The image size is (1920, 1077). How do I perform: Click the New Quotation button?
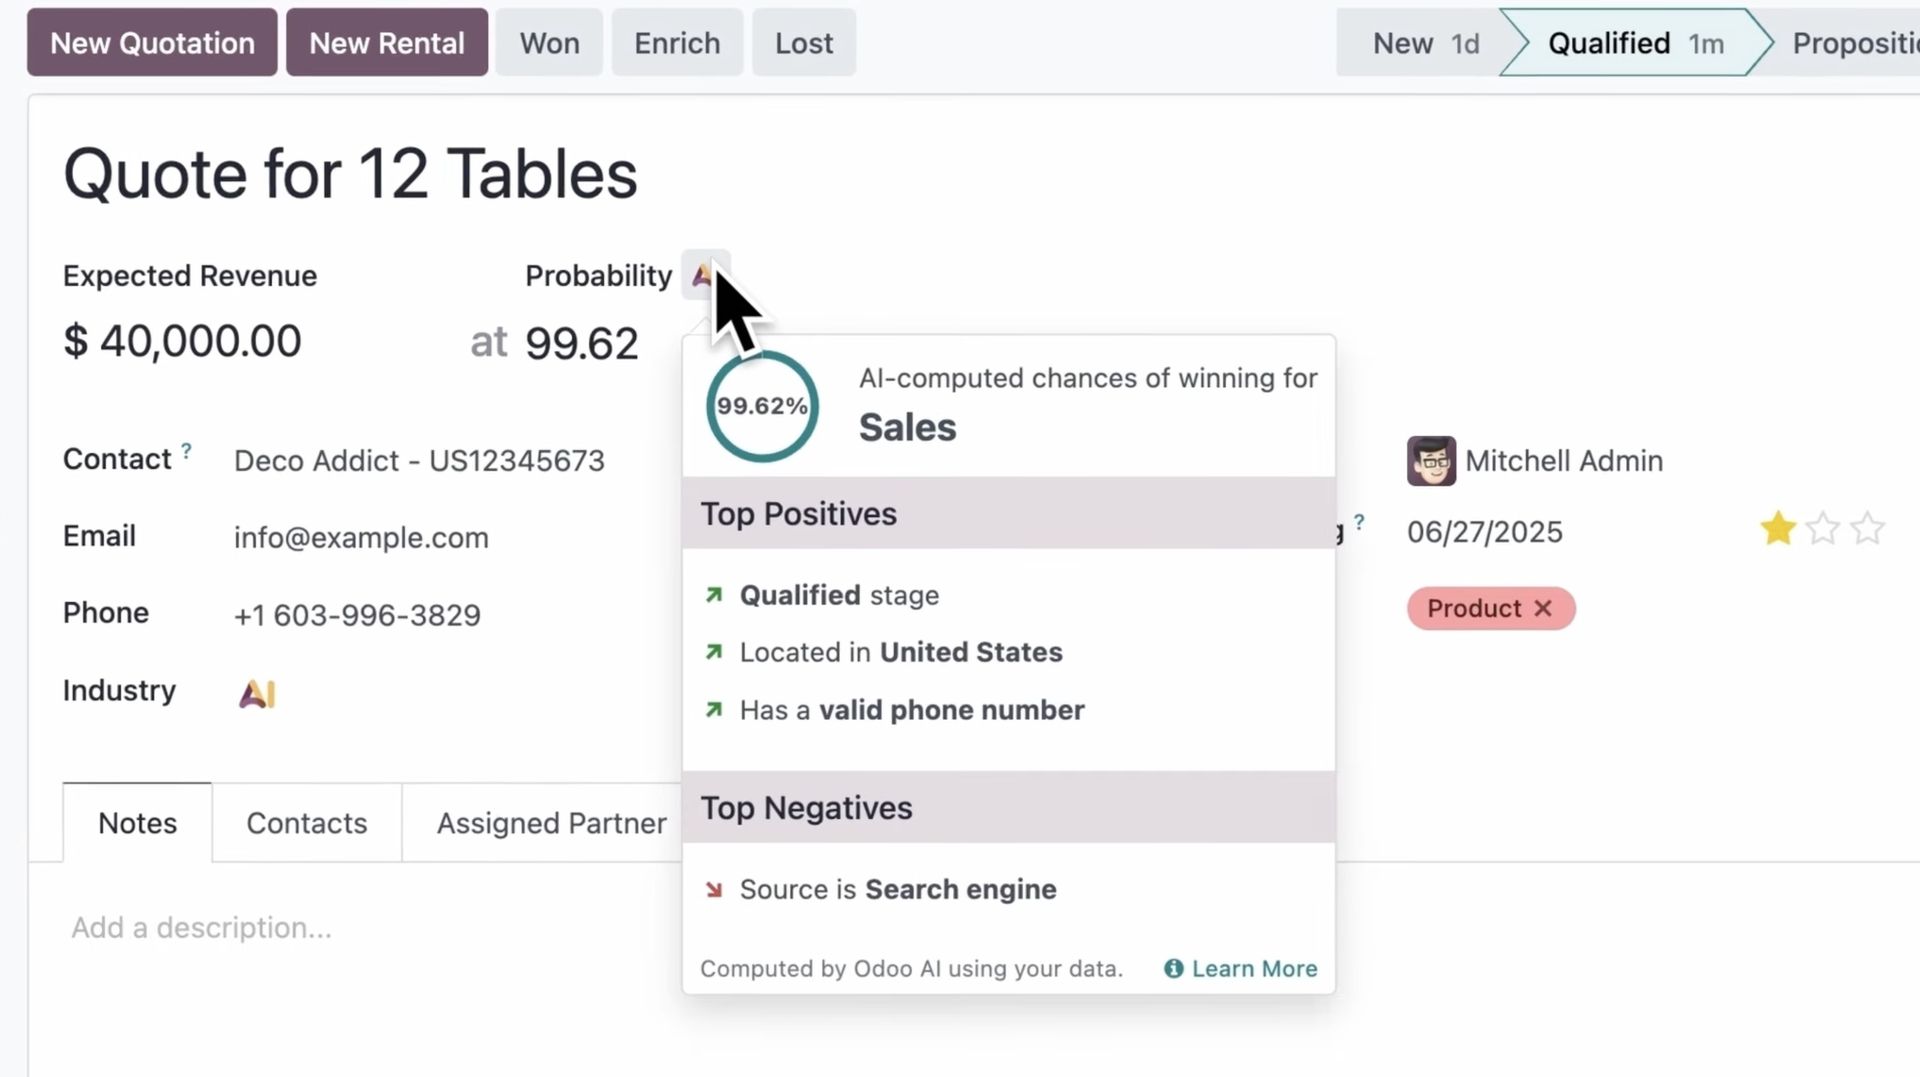[x=152, y=43]
